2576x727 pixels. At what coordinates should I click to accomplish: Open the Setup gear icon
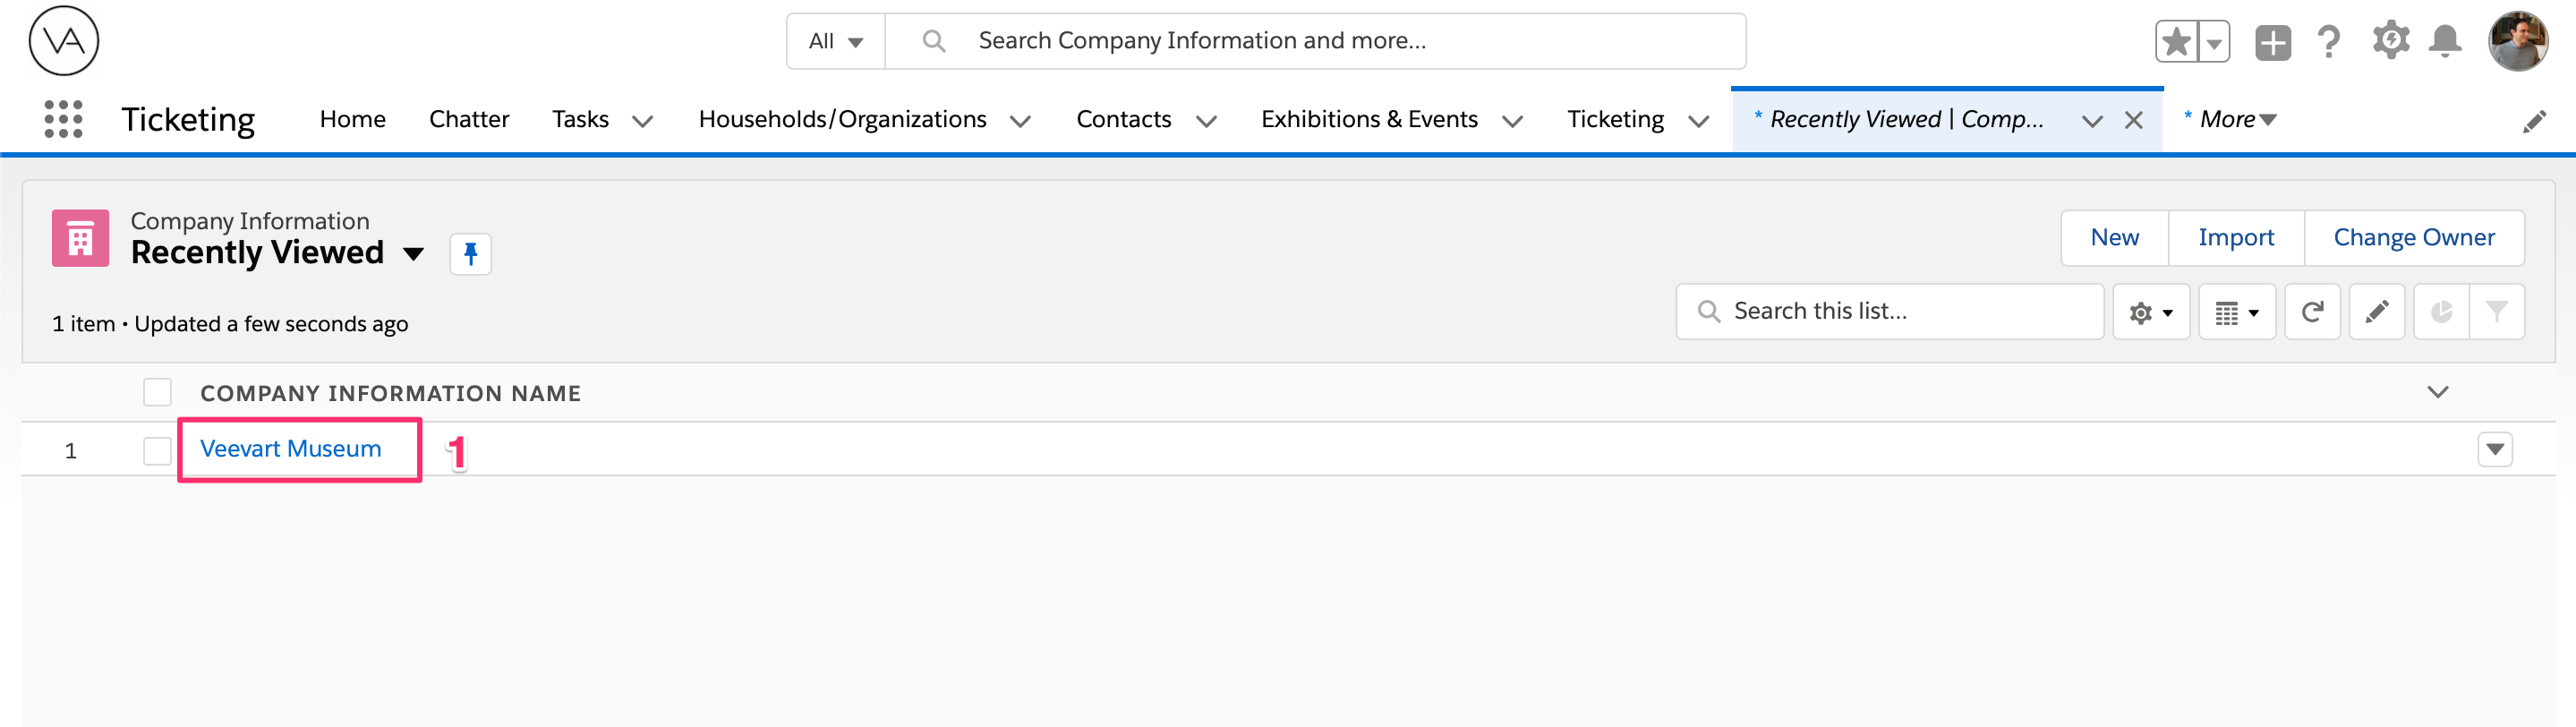click(x=2389, y=40)
